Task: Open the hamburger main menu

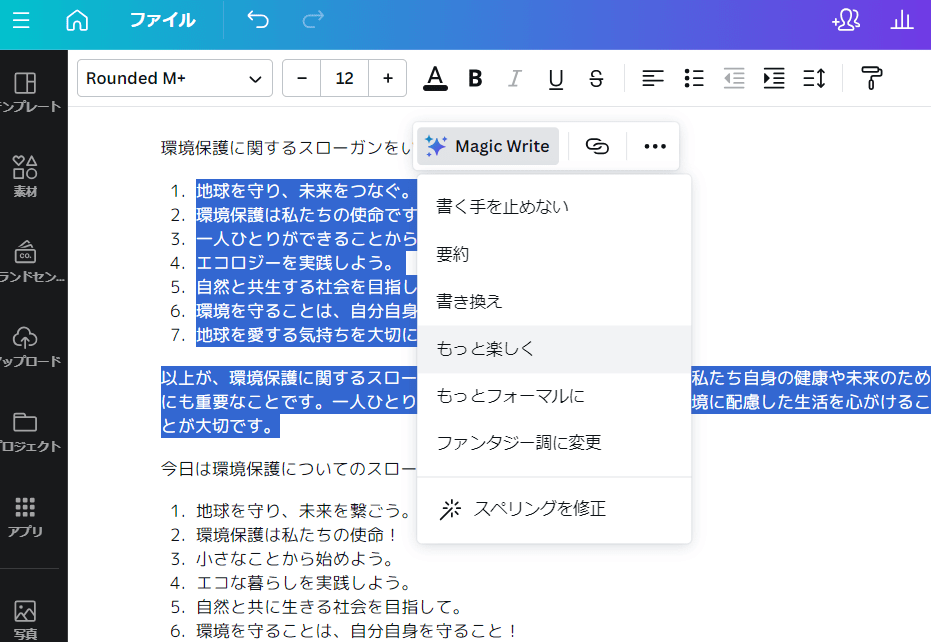Action: pyautogui.click(x=21, y=20)
